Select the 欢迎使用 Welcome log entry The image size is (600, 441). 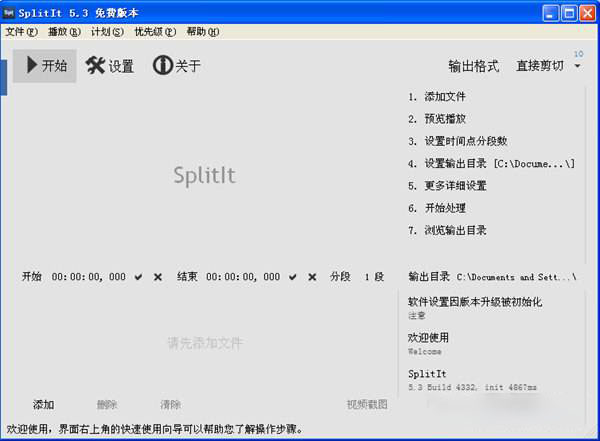point(428,343)
